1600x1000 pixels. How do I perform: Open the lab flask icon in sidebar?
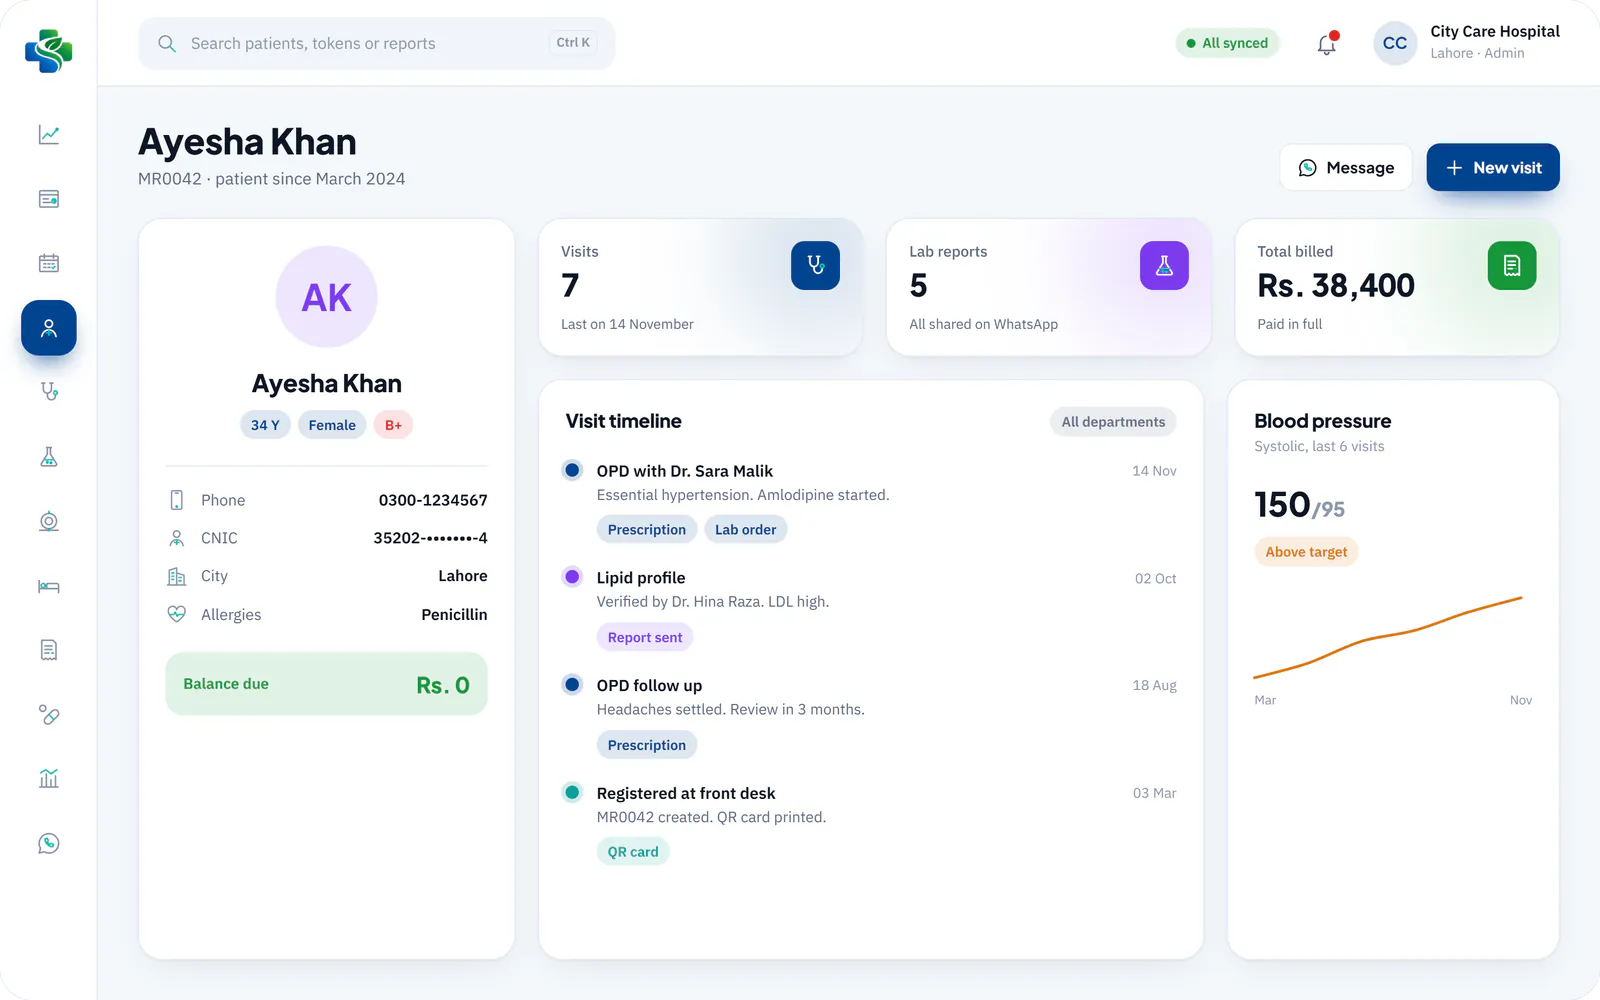click(x=49, y=457)
